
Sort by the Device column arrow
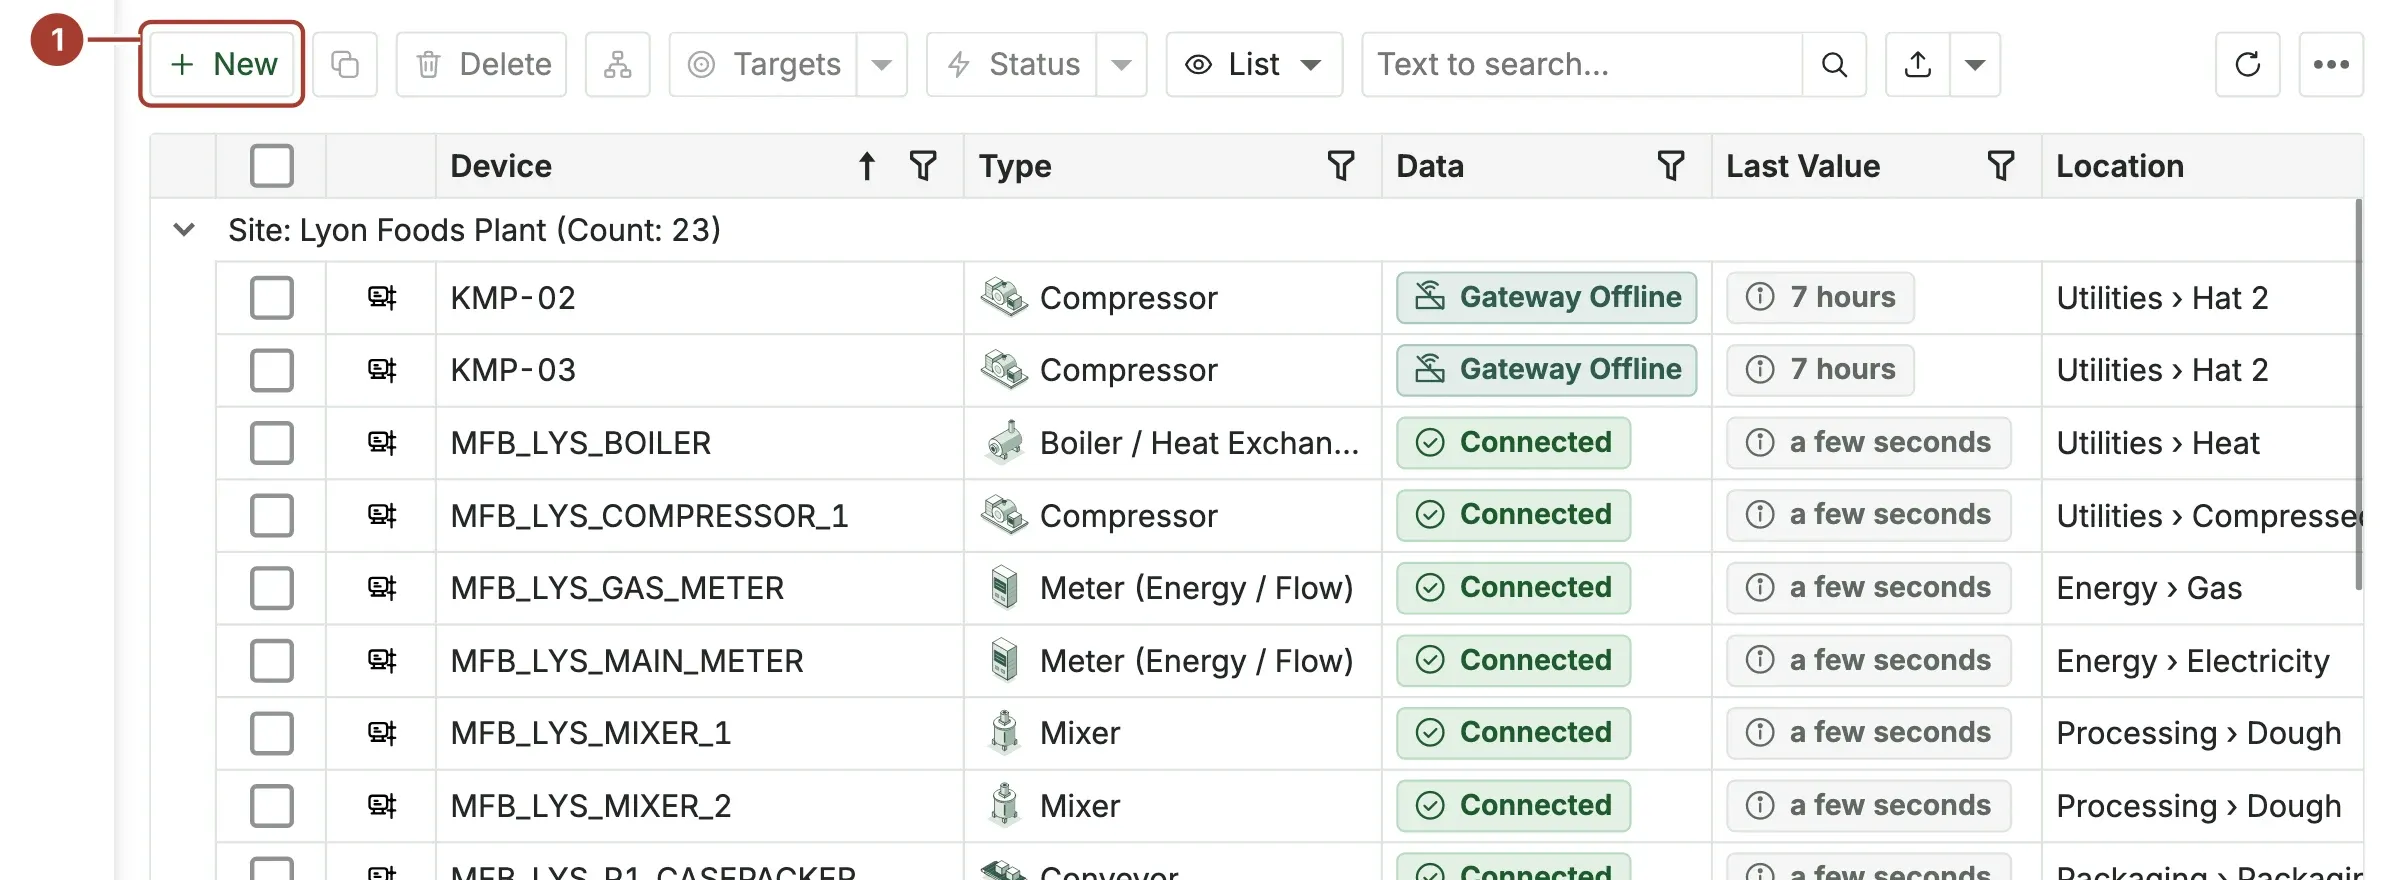tap(867, 166)
